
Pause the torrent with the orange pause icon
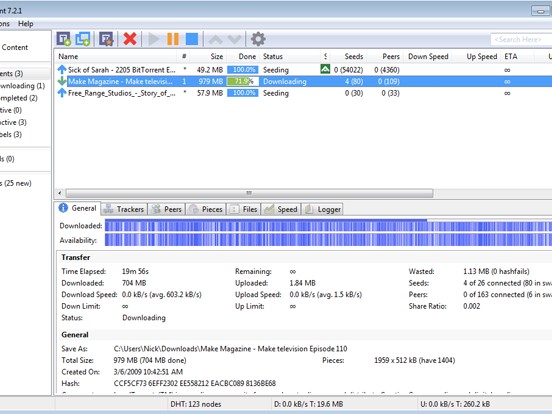point(173,39)
